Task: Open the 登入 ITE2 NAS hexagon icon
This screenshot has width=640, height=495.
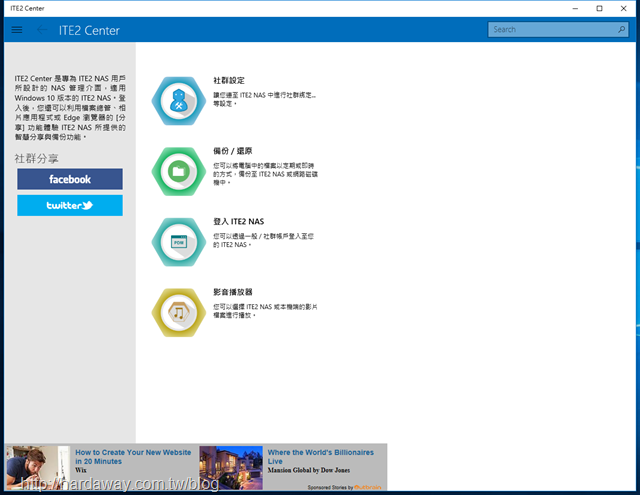Action: click(x=179, y=242)
